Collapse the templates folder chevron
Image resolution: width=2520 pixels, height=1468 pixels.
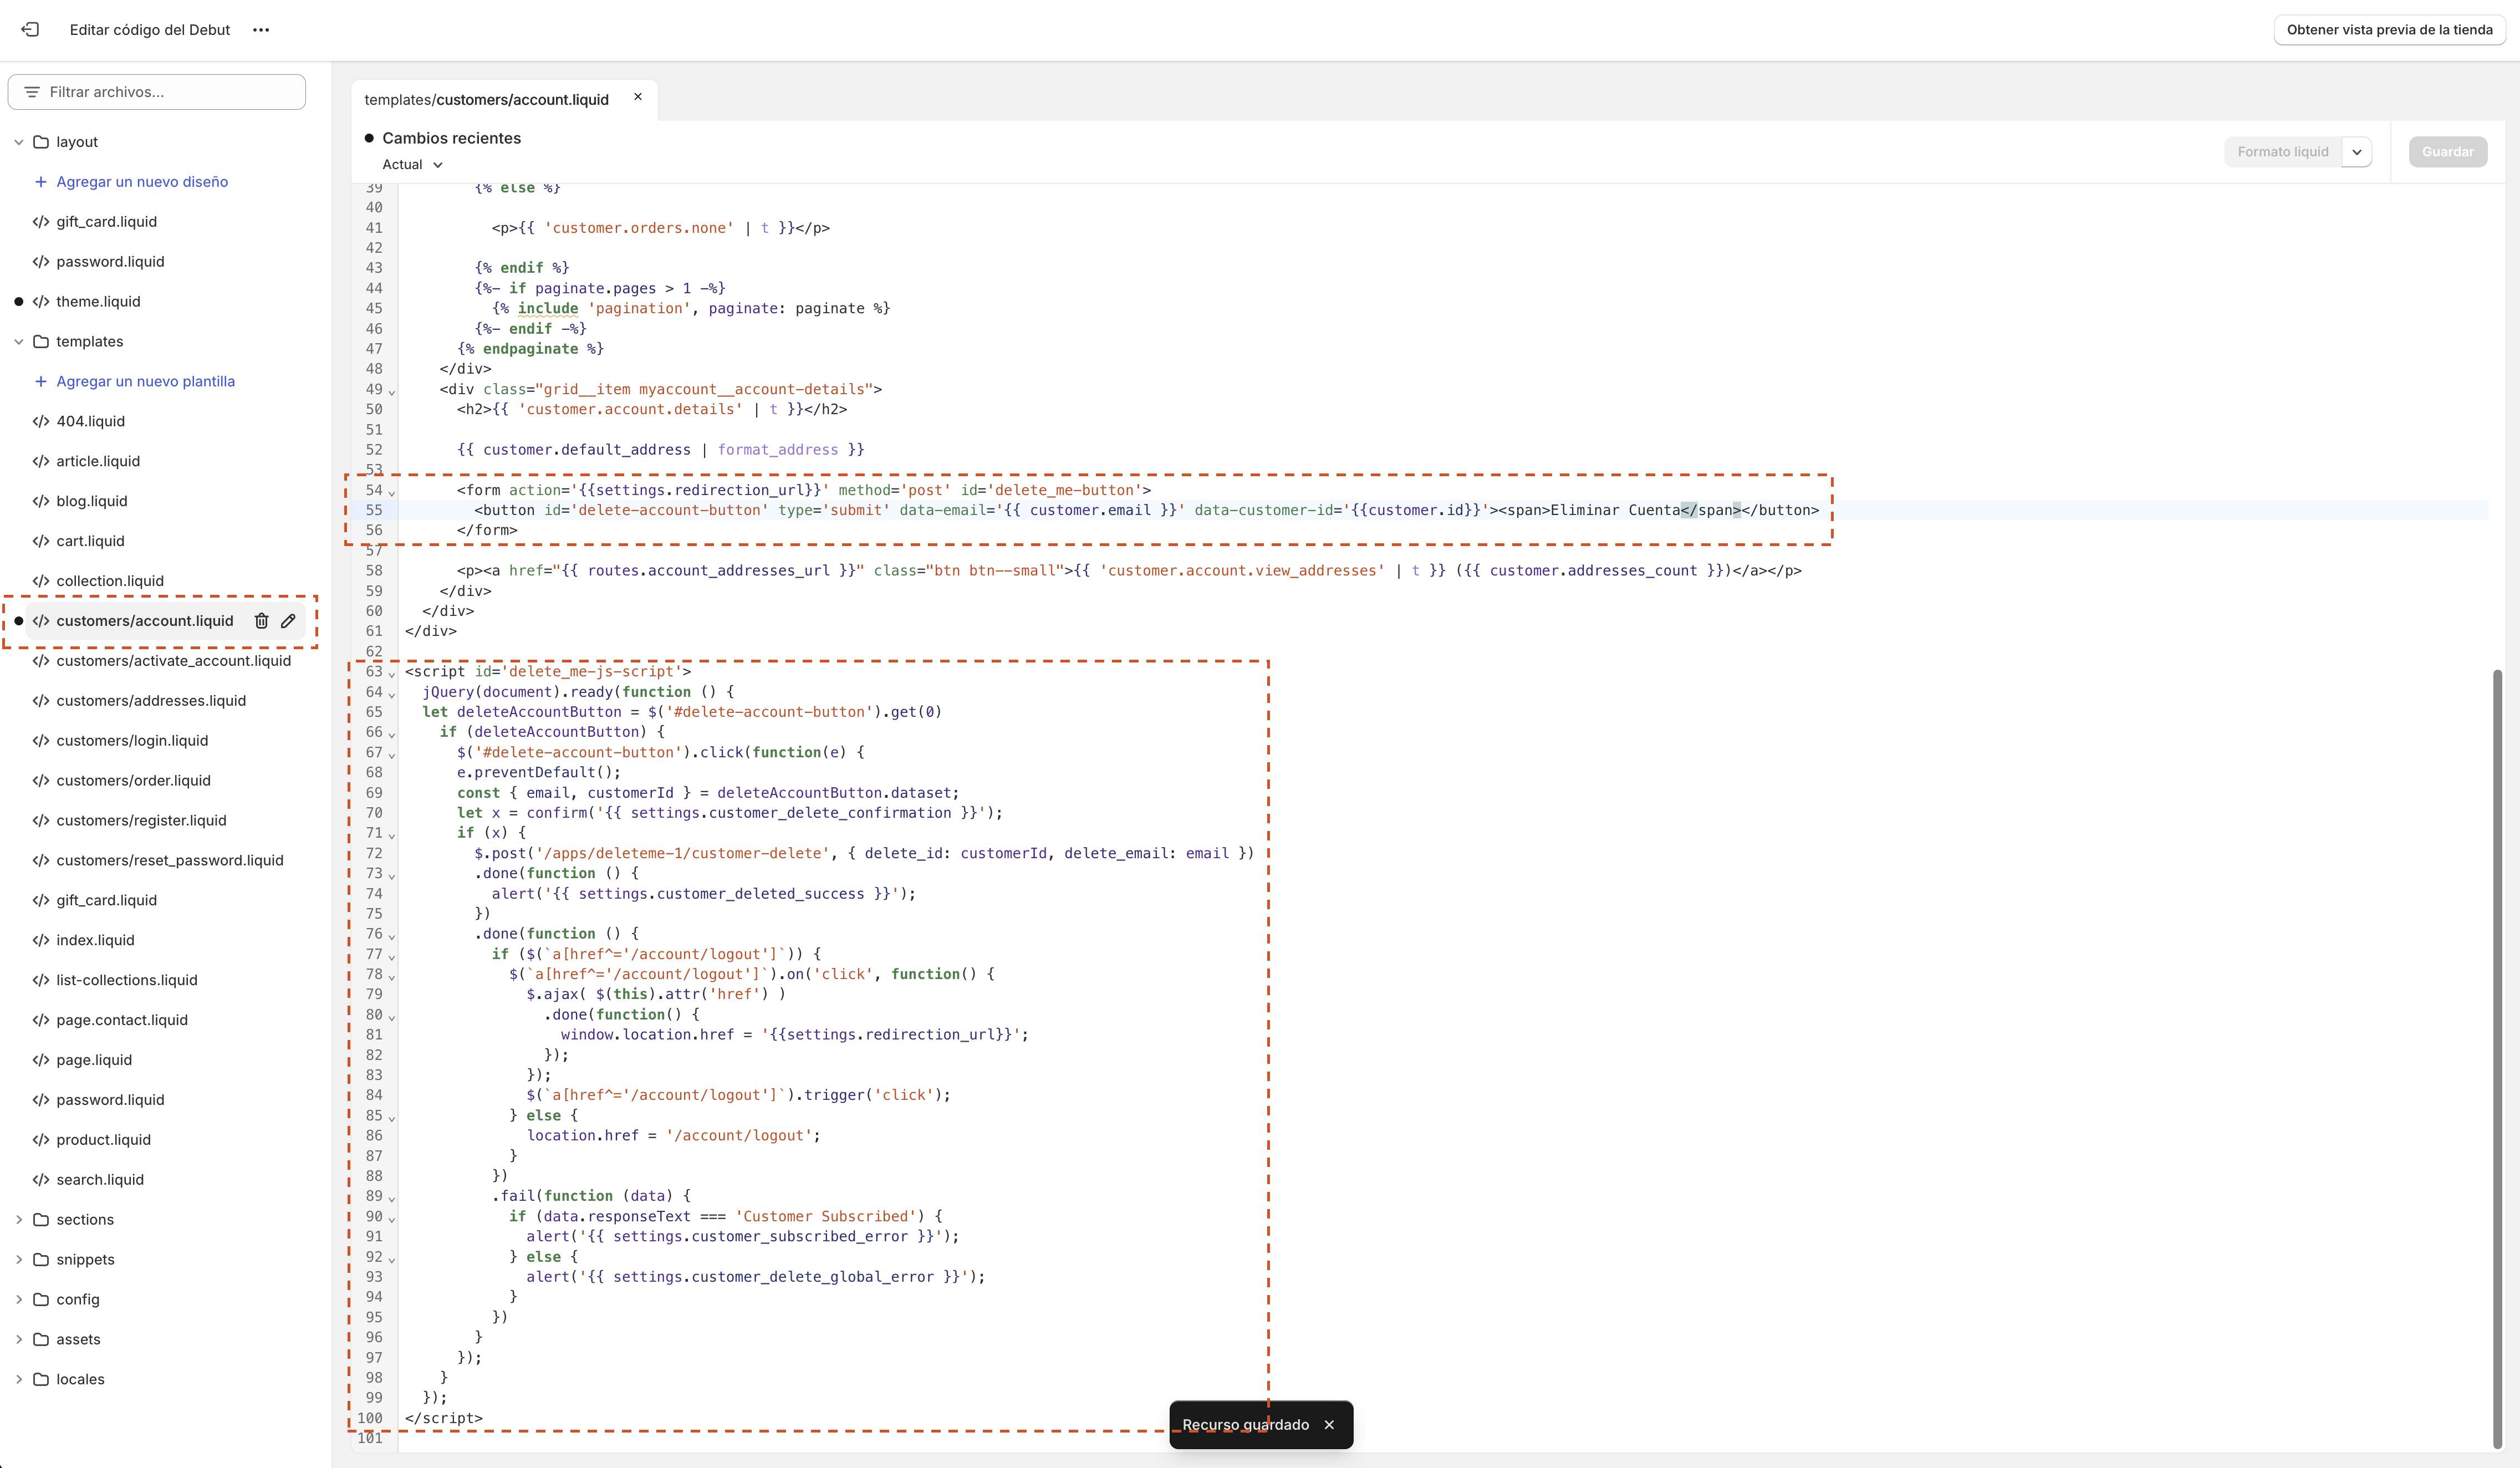tap(18, 342)
